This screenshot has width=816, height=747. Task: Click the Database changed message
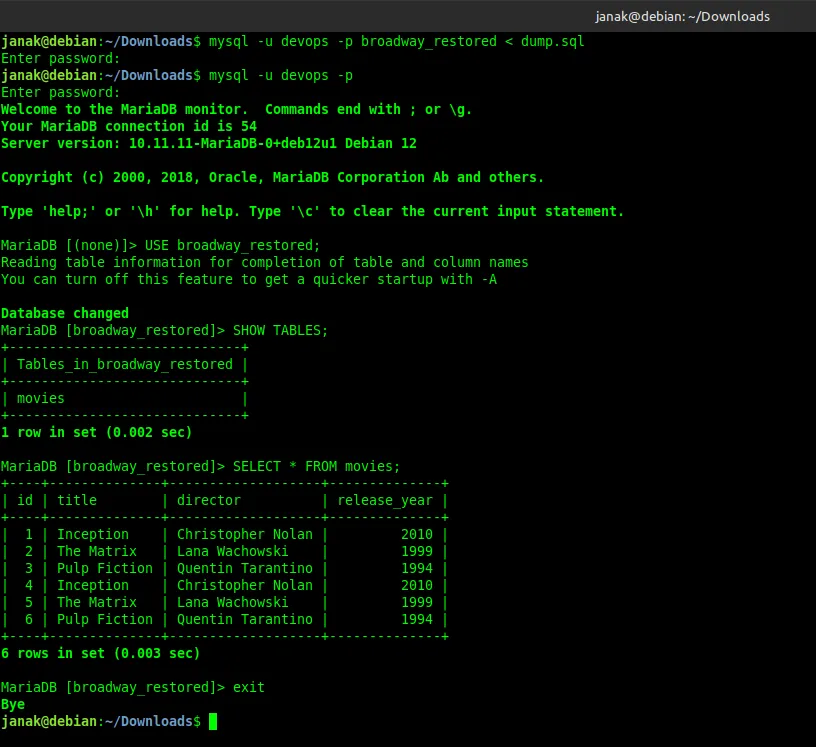click(x=64, y=313)
